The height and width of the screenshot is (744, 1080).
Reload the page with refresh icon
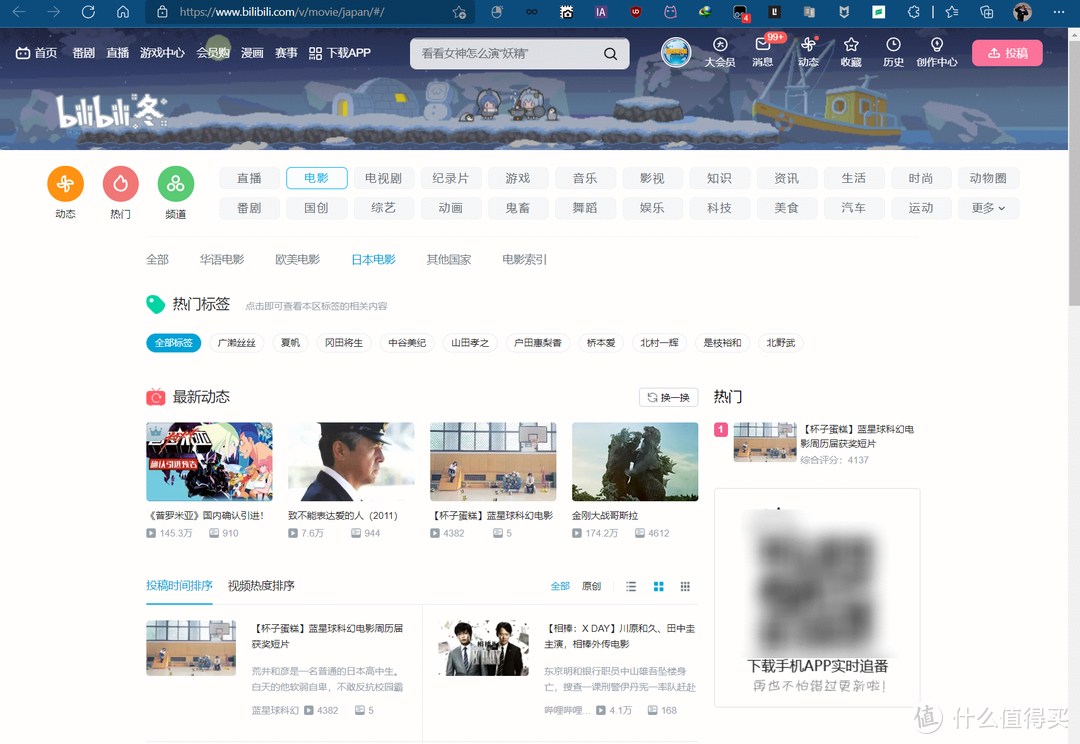[88, 12]
